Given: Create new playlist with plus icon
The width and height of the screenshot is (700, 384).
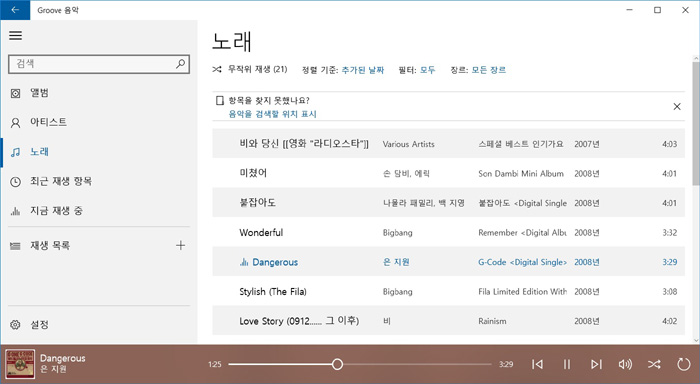Looking at the screenshot, I should click(x=180, y=245).
